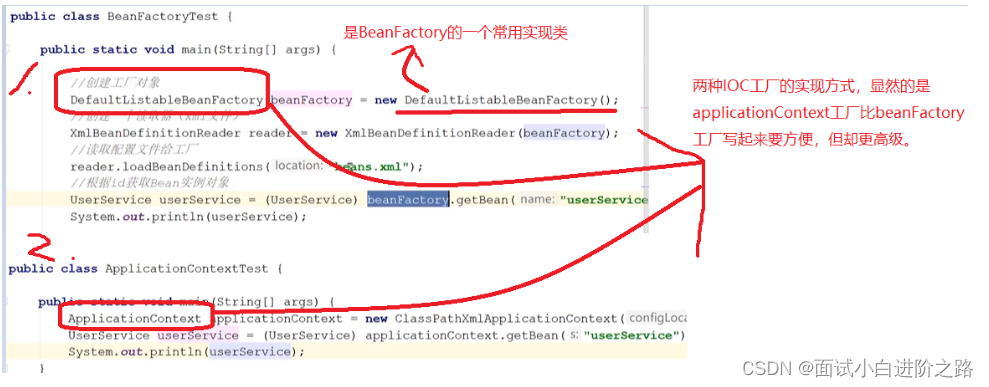Click the beanFactory variable being declared
The width and height of the screenshot is (989, 387).
312,100
